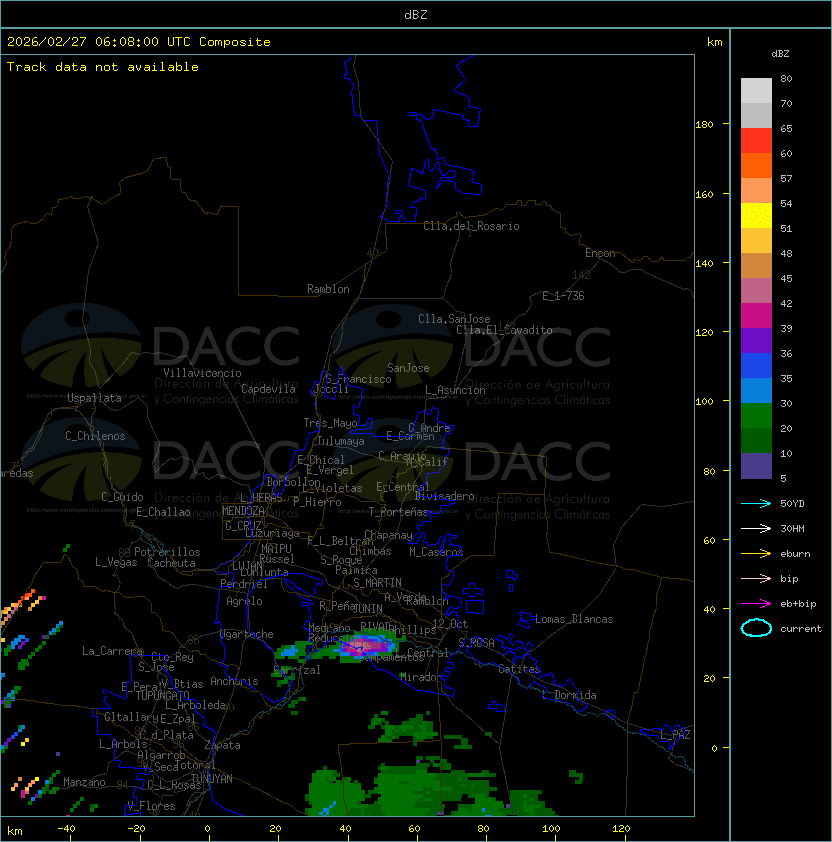
Task: Click the 'E_Challao' map label
Action: tap(163, 512)
